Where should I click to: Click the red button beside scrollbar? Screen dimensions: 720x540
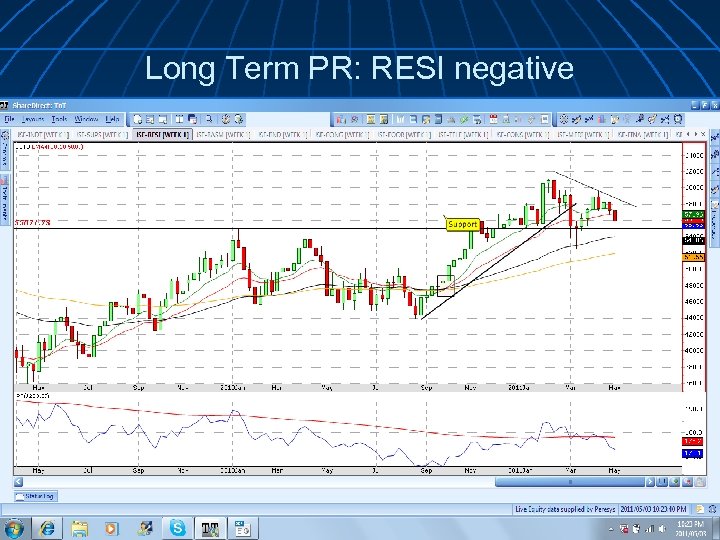coord(687,482)
